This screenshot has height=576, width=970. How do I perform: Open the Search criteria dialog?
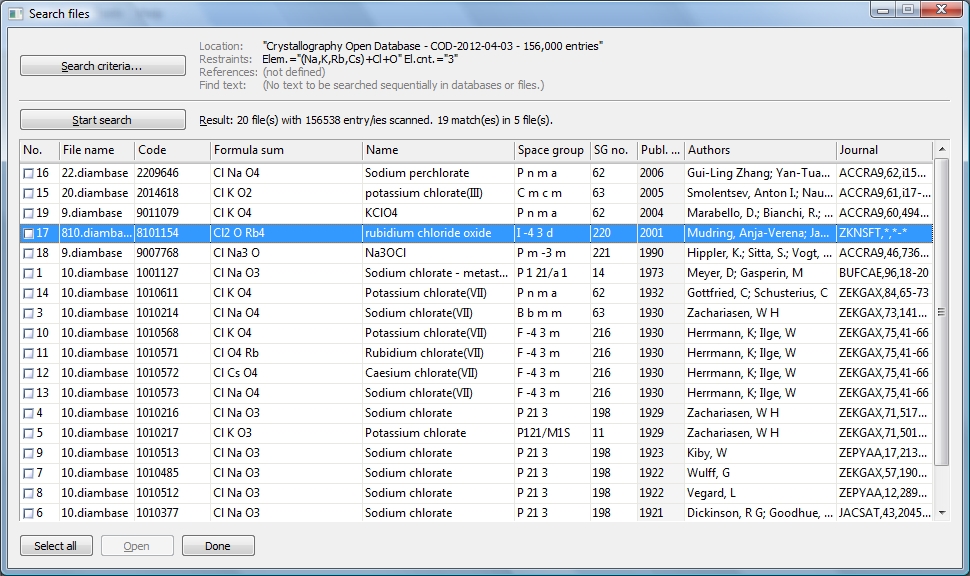pyautogui.click(x=102, y=66)
